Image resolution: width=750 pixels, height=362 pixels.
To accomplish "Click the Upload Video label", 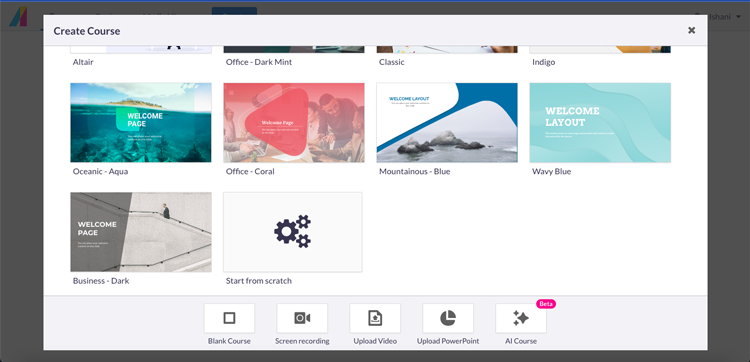I will pos(375,341).
